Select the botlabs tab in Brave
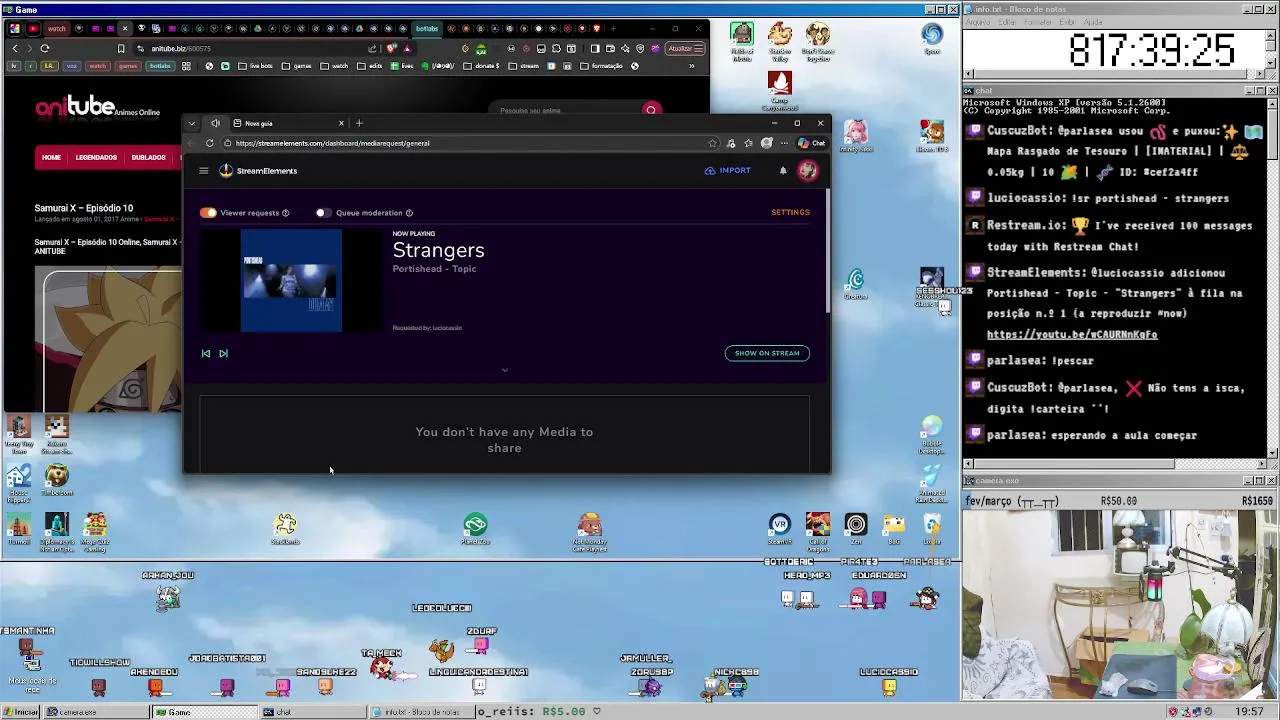Screen dimensions: 1280x720 click(427, 28)
